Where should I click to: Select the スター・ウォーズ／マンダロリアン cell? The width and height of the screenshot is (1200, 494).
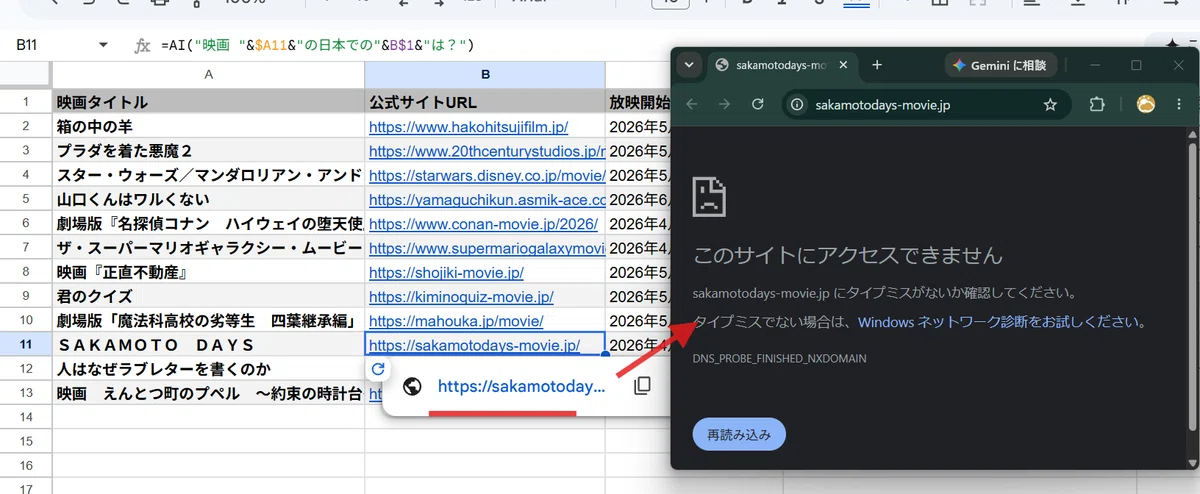(208, 175)
